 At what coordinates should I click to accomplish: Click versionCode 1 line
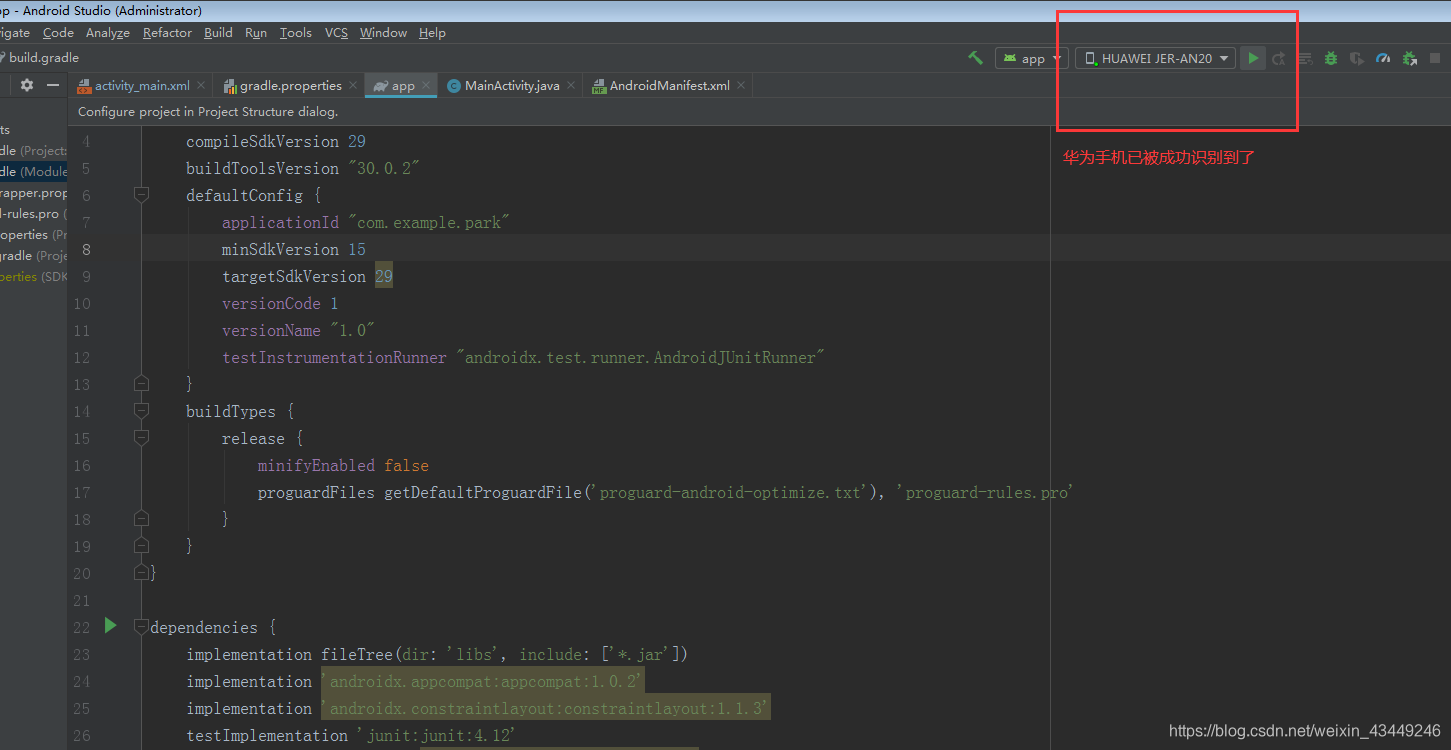tap(280, 304)
